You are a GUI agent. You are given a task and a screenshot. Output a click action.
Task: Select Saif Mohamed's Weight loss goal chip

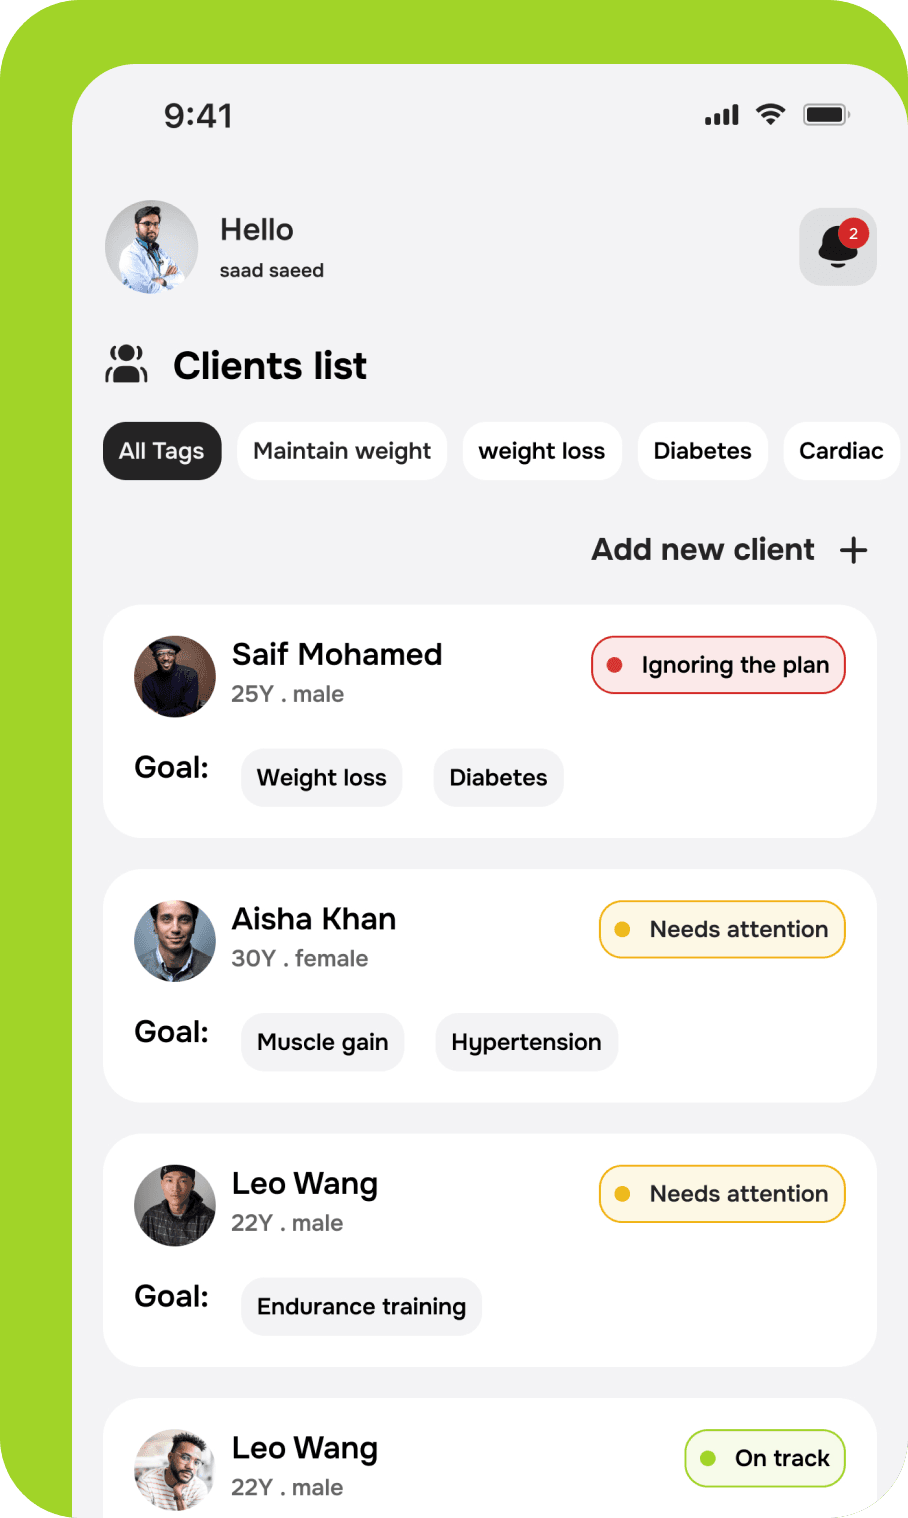coord(322,778)
